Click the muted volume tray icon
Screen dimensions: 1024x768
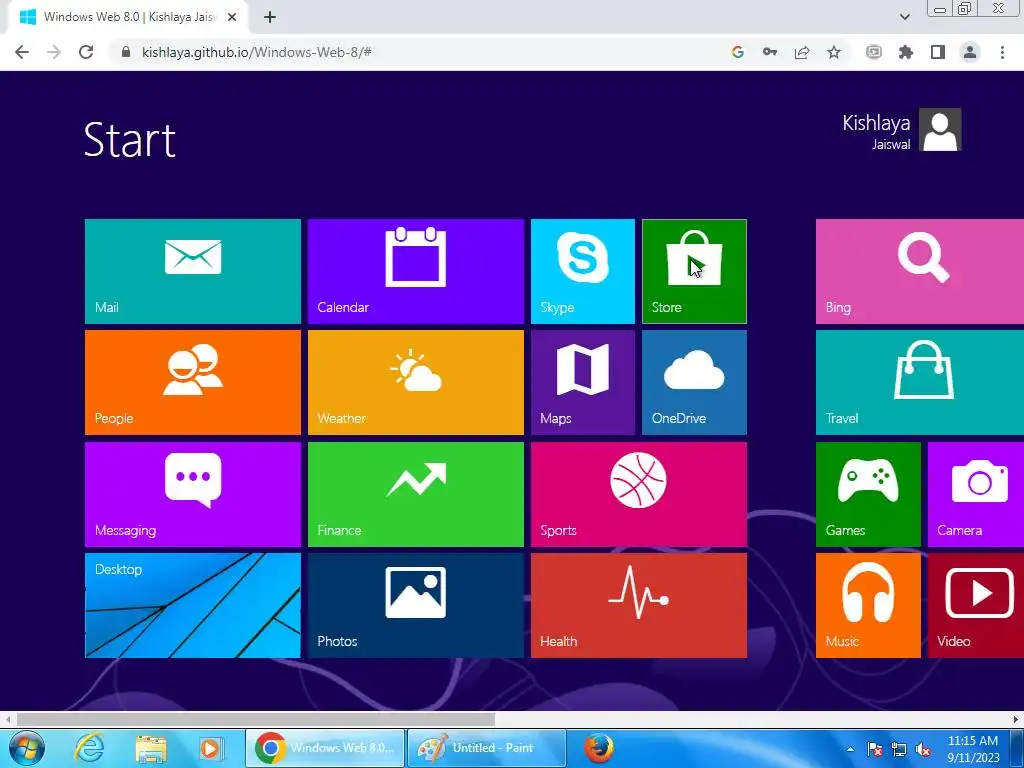(x=923, y=750)
